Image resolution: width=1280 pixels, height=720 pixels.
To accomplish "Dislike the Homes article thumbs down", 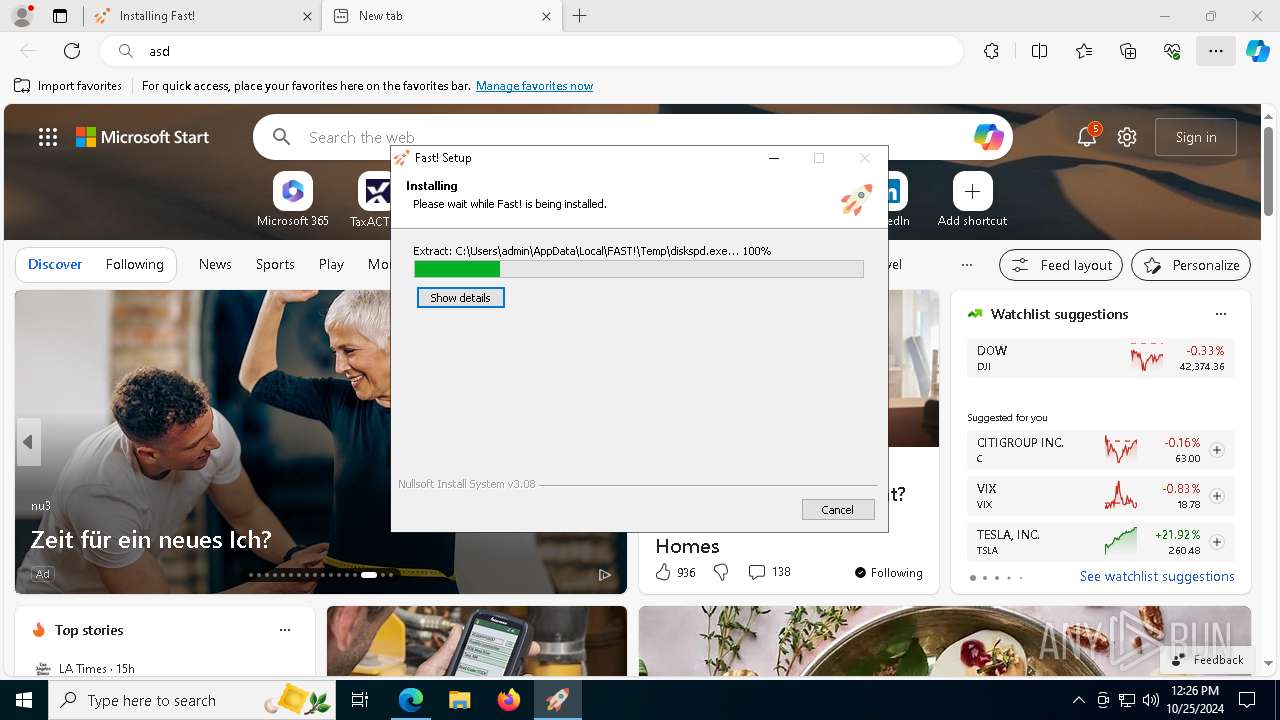I will tap(721, 572).
